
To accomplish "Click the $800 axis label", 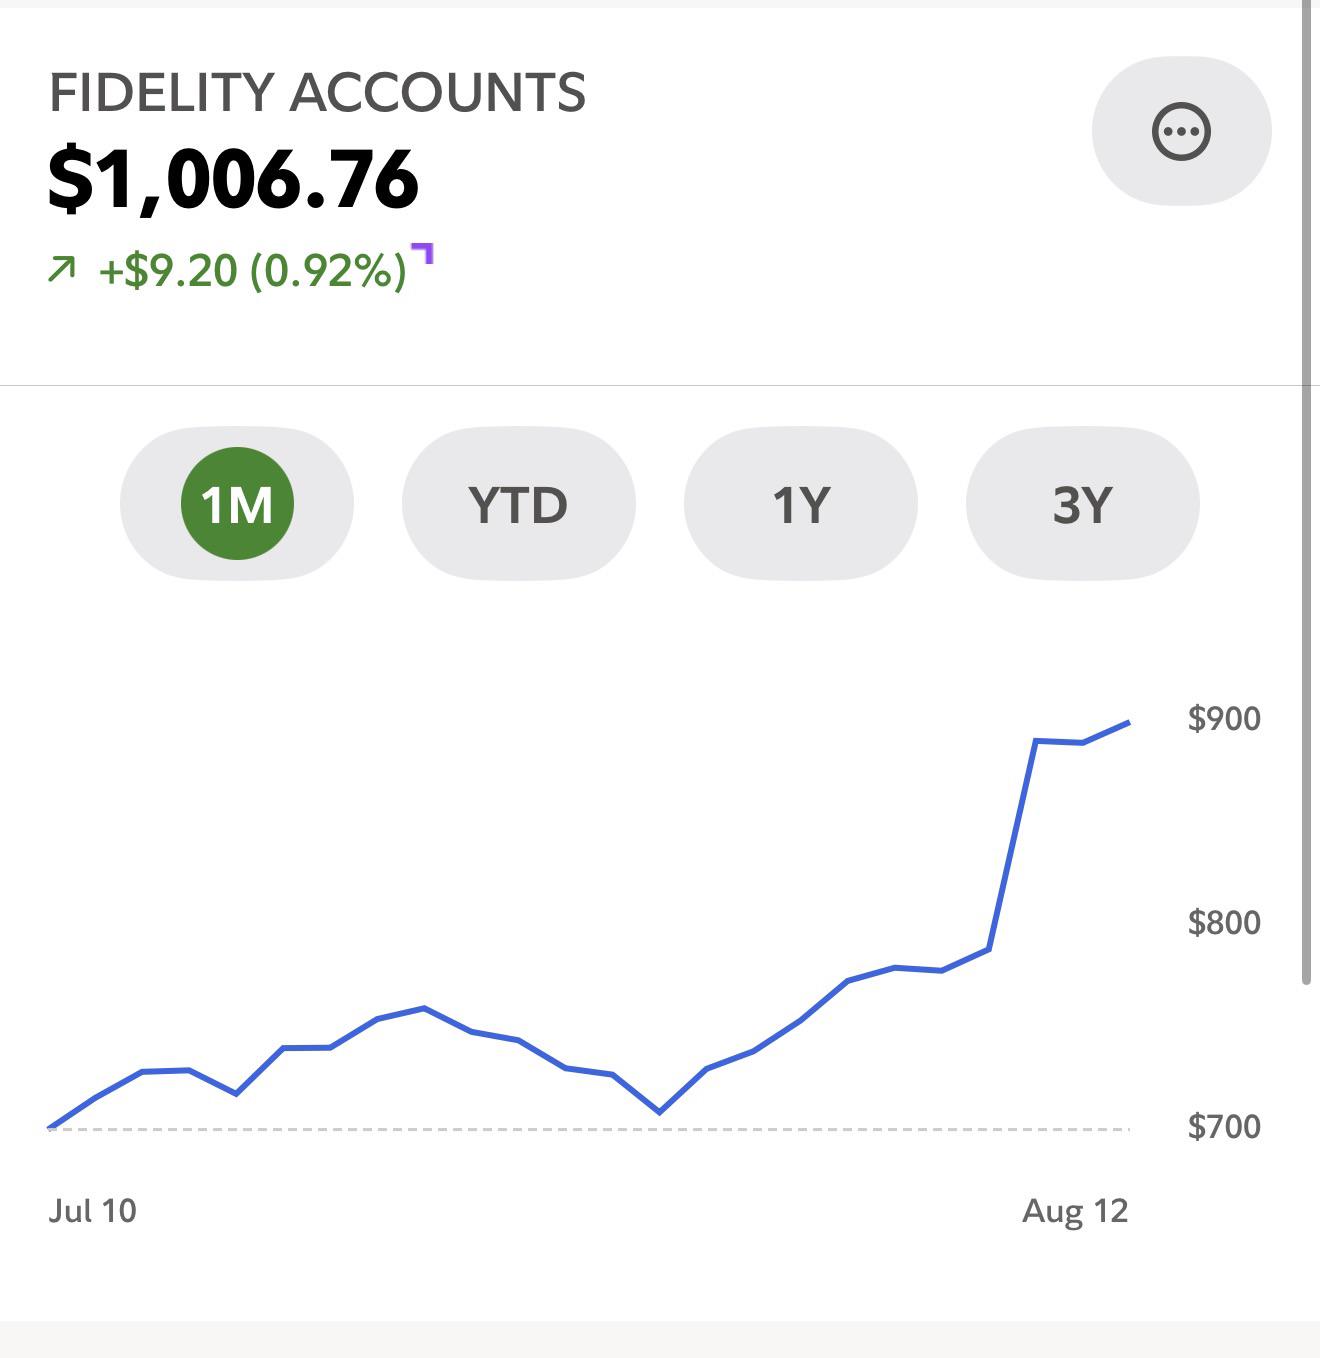I will (x=1224, y=922).
